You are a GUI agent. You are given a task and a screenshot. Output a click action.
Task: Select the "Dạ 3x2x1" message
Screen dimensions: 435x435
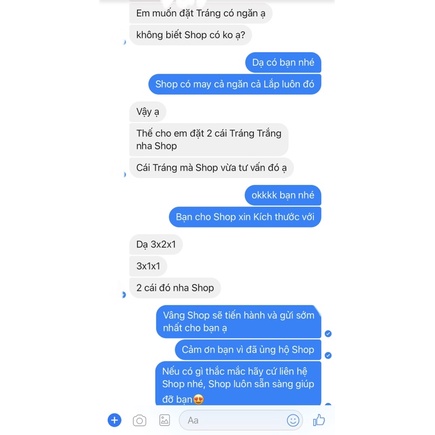click(x=156, y=244)
